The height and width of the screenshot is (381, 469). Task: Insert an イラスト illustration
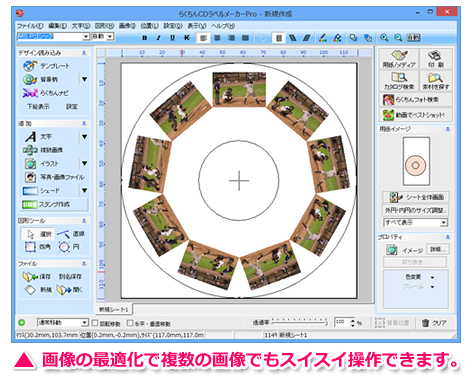click(x=41, y=164)
